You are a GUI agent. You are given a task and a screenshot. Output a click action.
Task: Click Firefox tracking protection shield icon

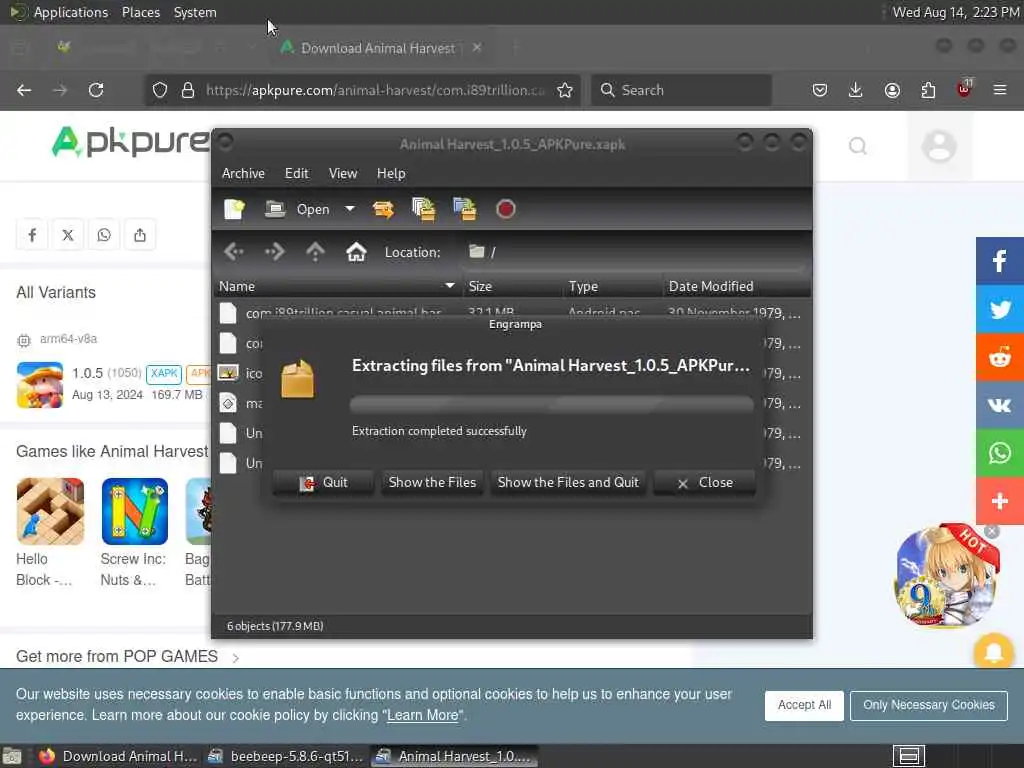160,90
